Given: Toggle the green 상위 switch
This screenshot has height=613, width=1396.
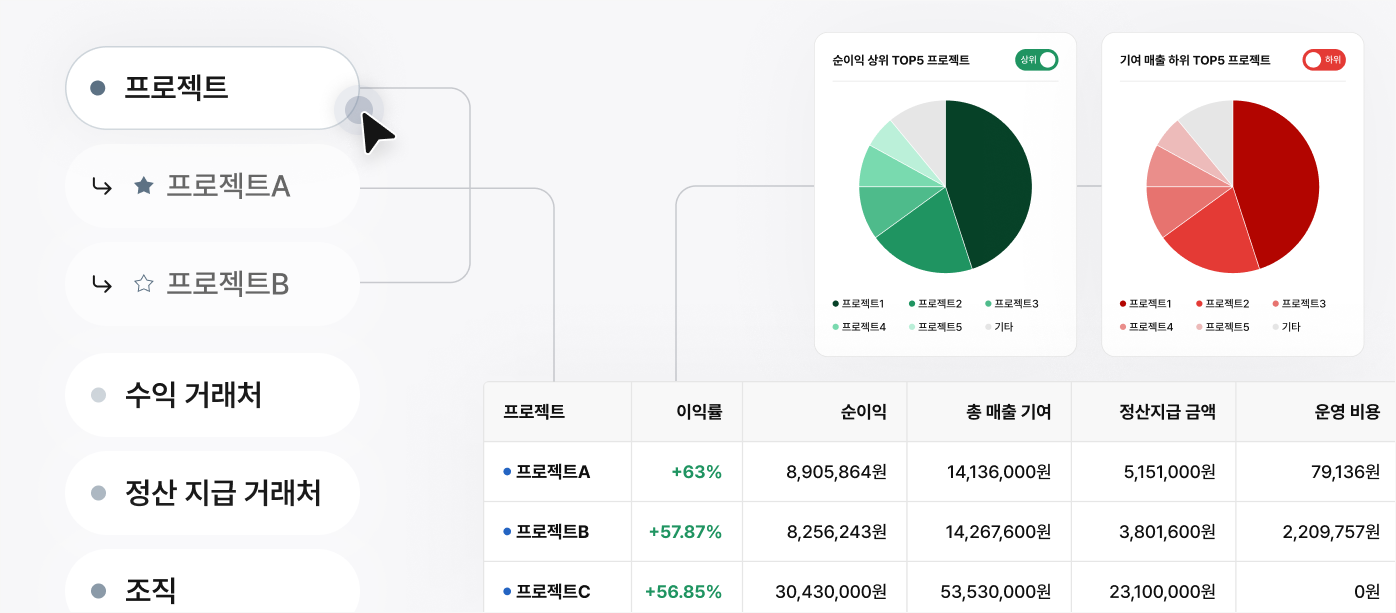Looking at the screenshot, I should (x=1036, y=60).
